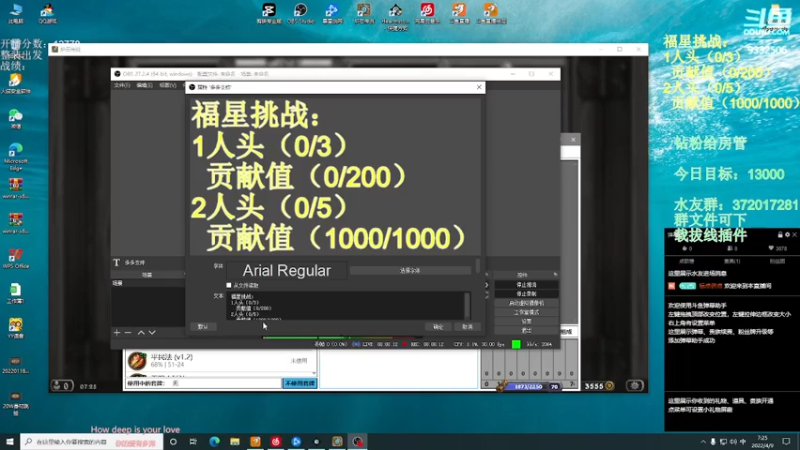Open the game settings gear icon
This screenshot has height=450, width=800.
(635, 386)
